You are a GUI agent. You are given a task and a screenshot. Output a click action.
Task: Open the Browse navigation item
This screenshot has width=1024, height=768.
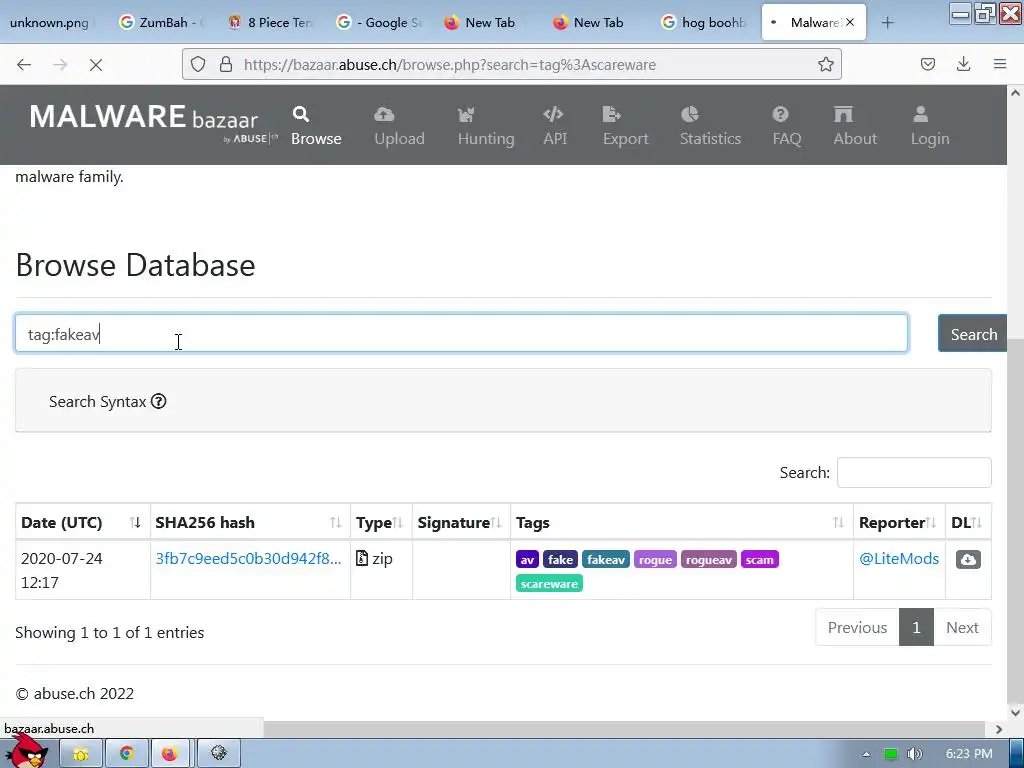point(316,126)
